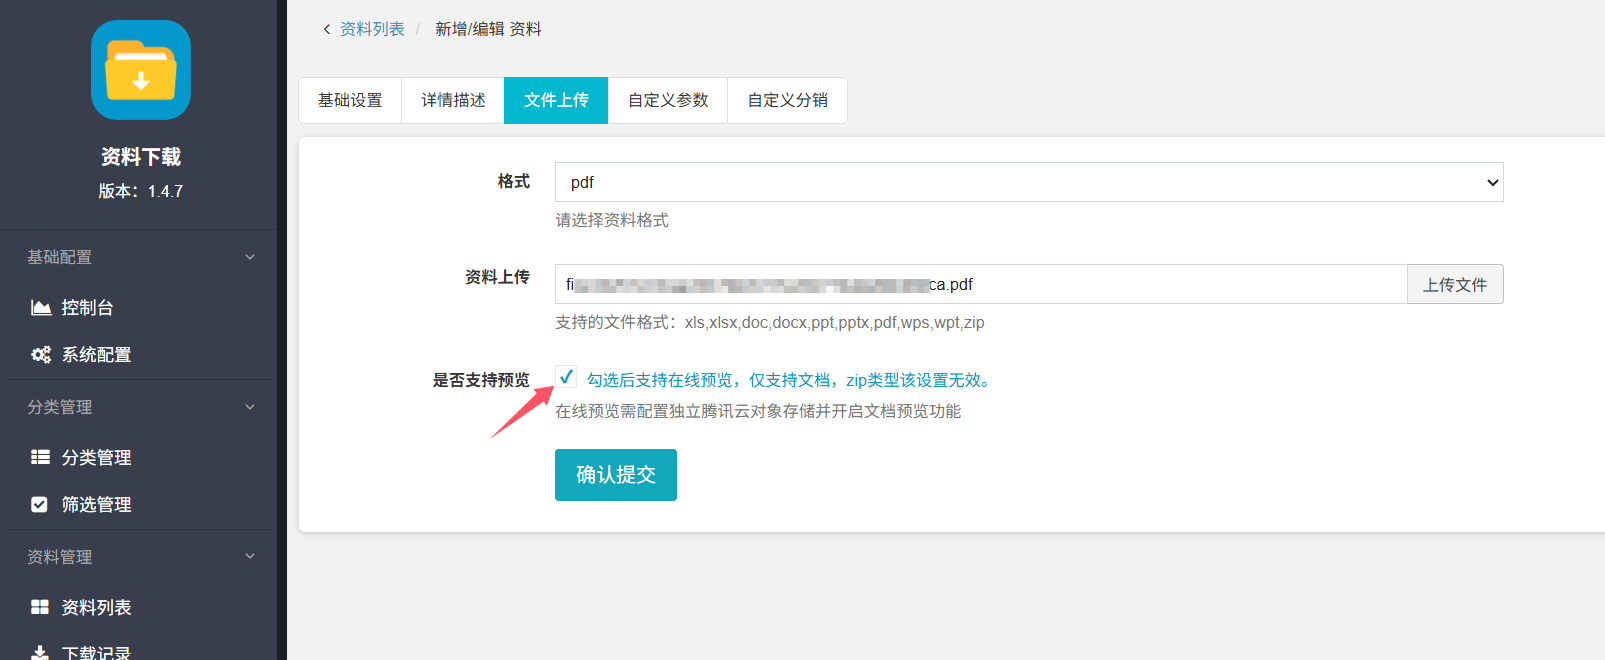Open the 格式 pdf dropdown
1605x660 pixels.
pos(1029,182)
